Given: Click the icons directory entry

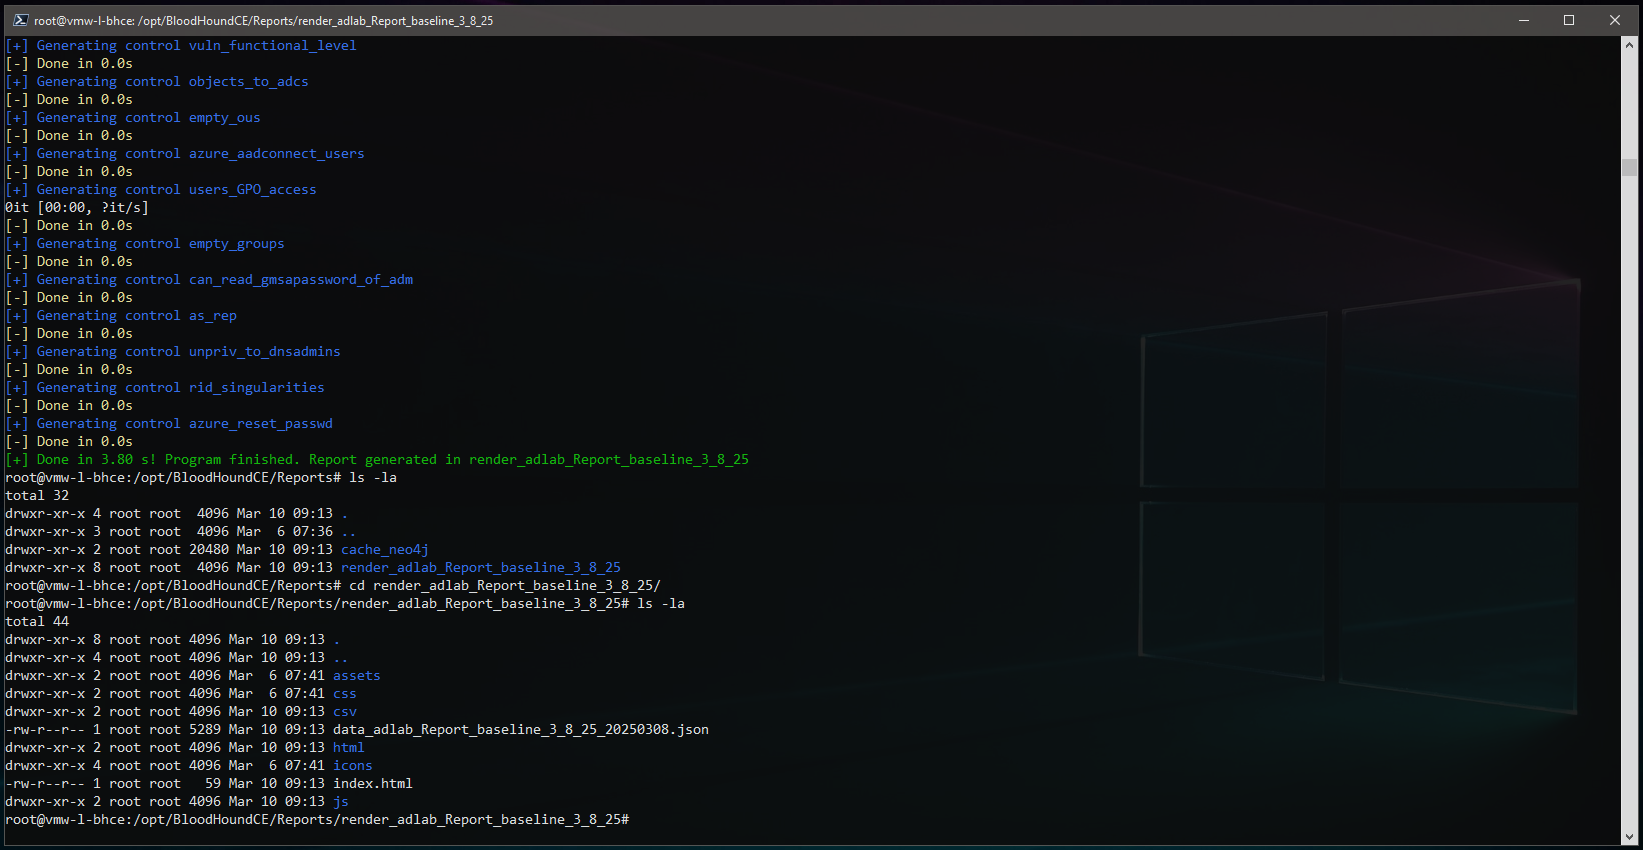Looking at the screenshot, I should pos(352,765).
